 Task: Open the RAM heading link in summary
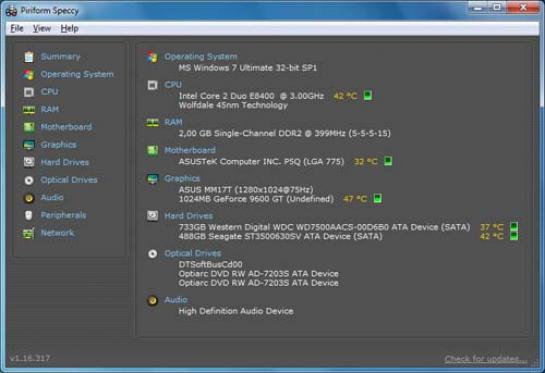(173, 122)
